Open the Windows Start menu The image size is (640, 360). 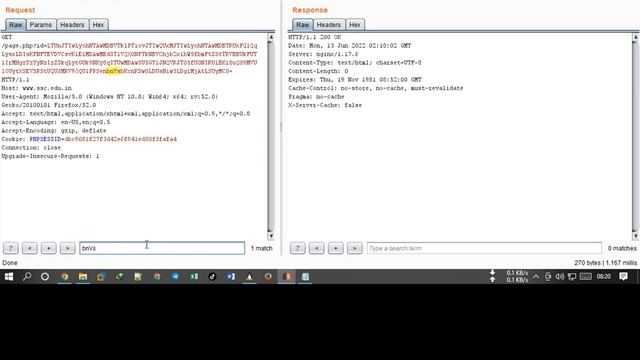coord(9,277)
